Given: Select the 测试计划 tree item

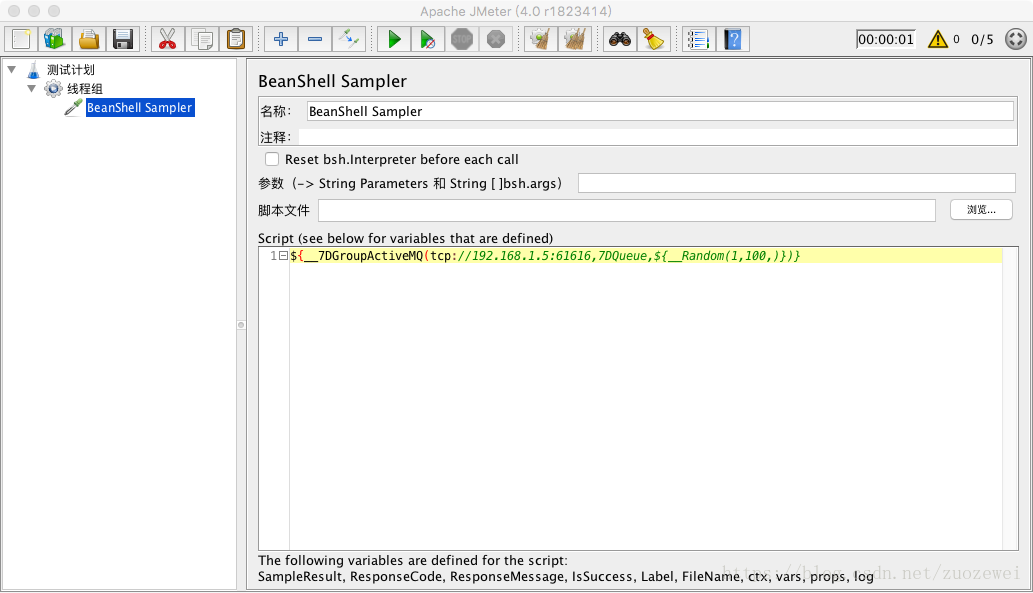Looking at the screenshot, I should click(x=70, y=69).
